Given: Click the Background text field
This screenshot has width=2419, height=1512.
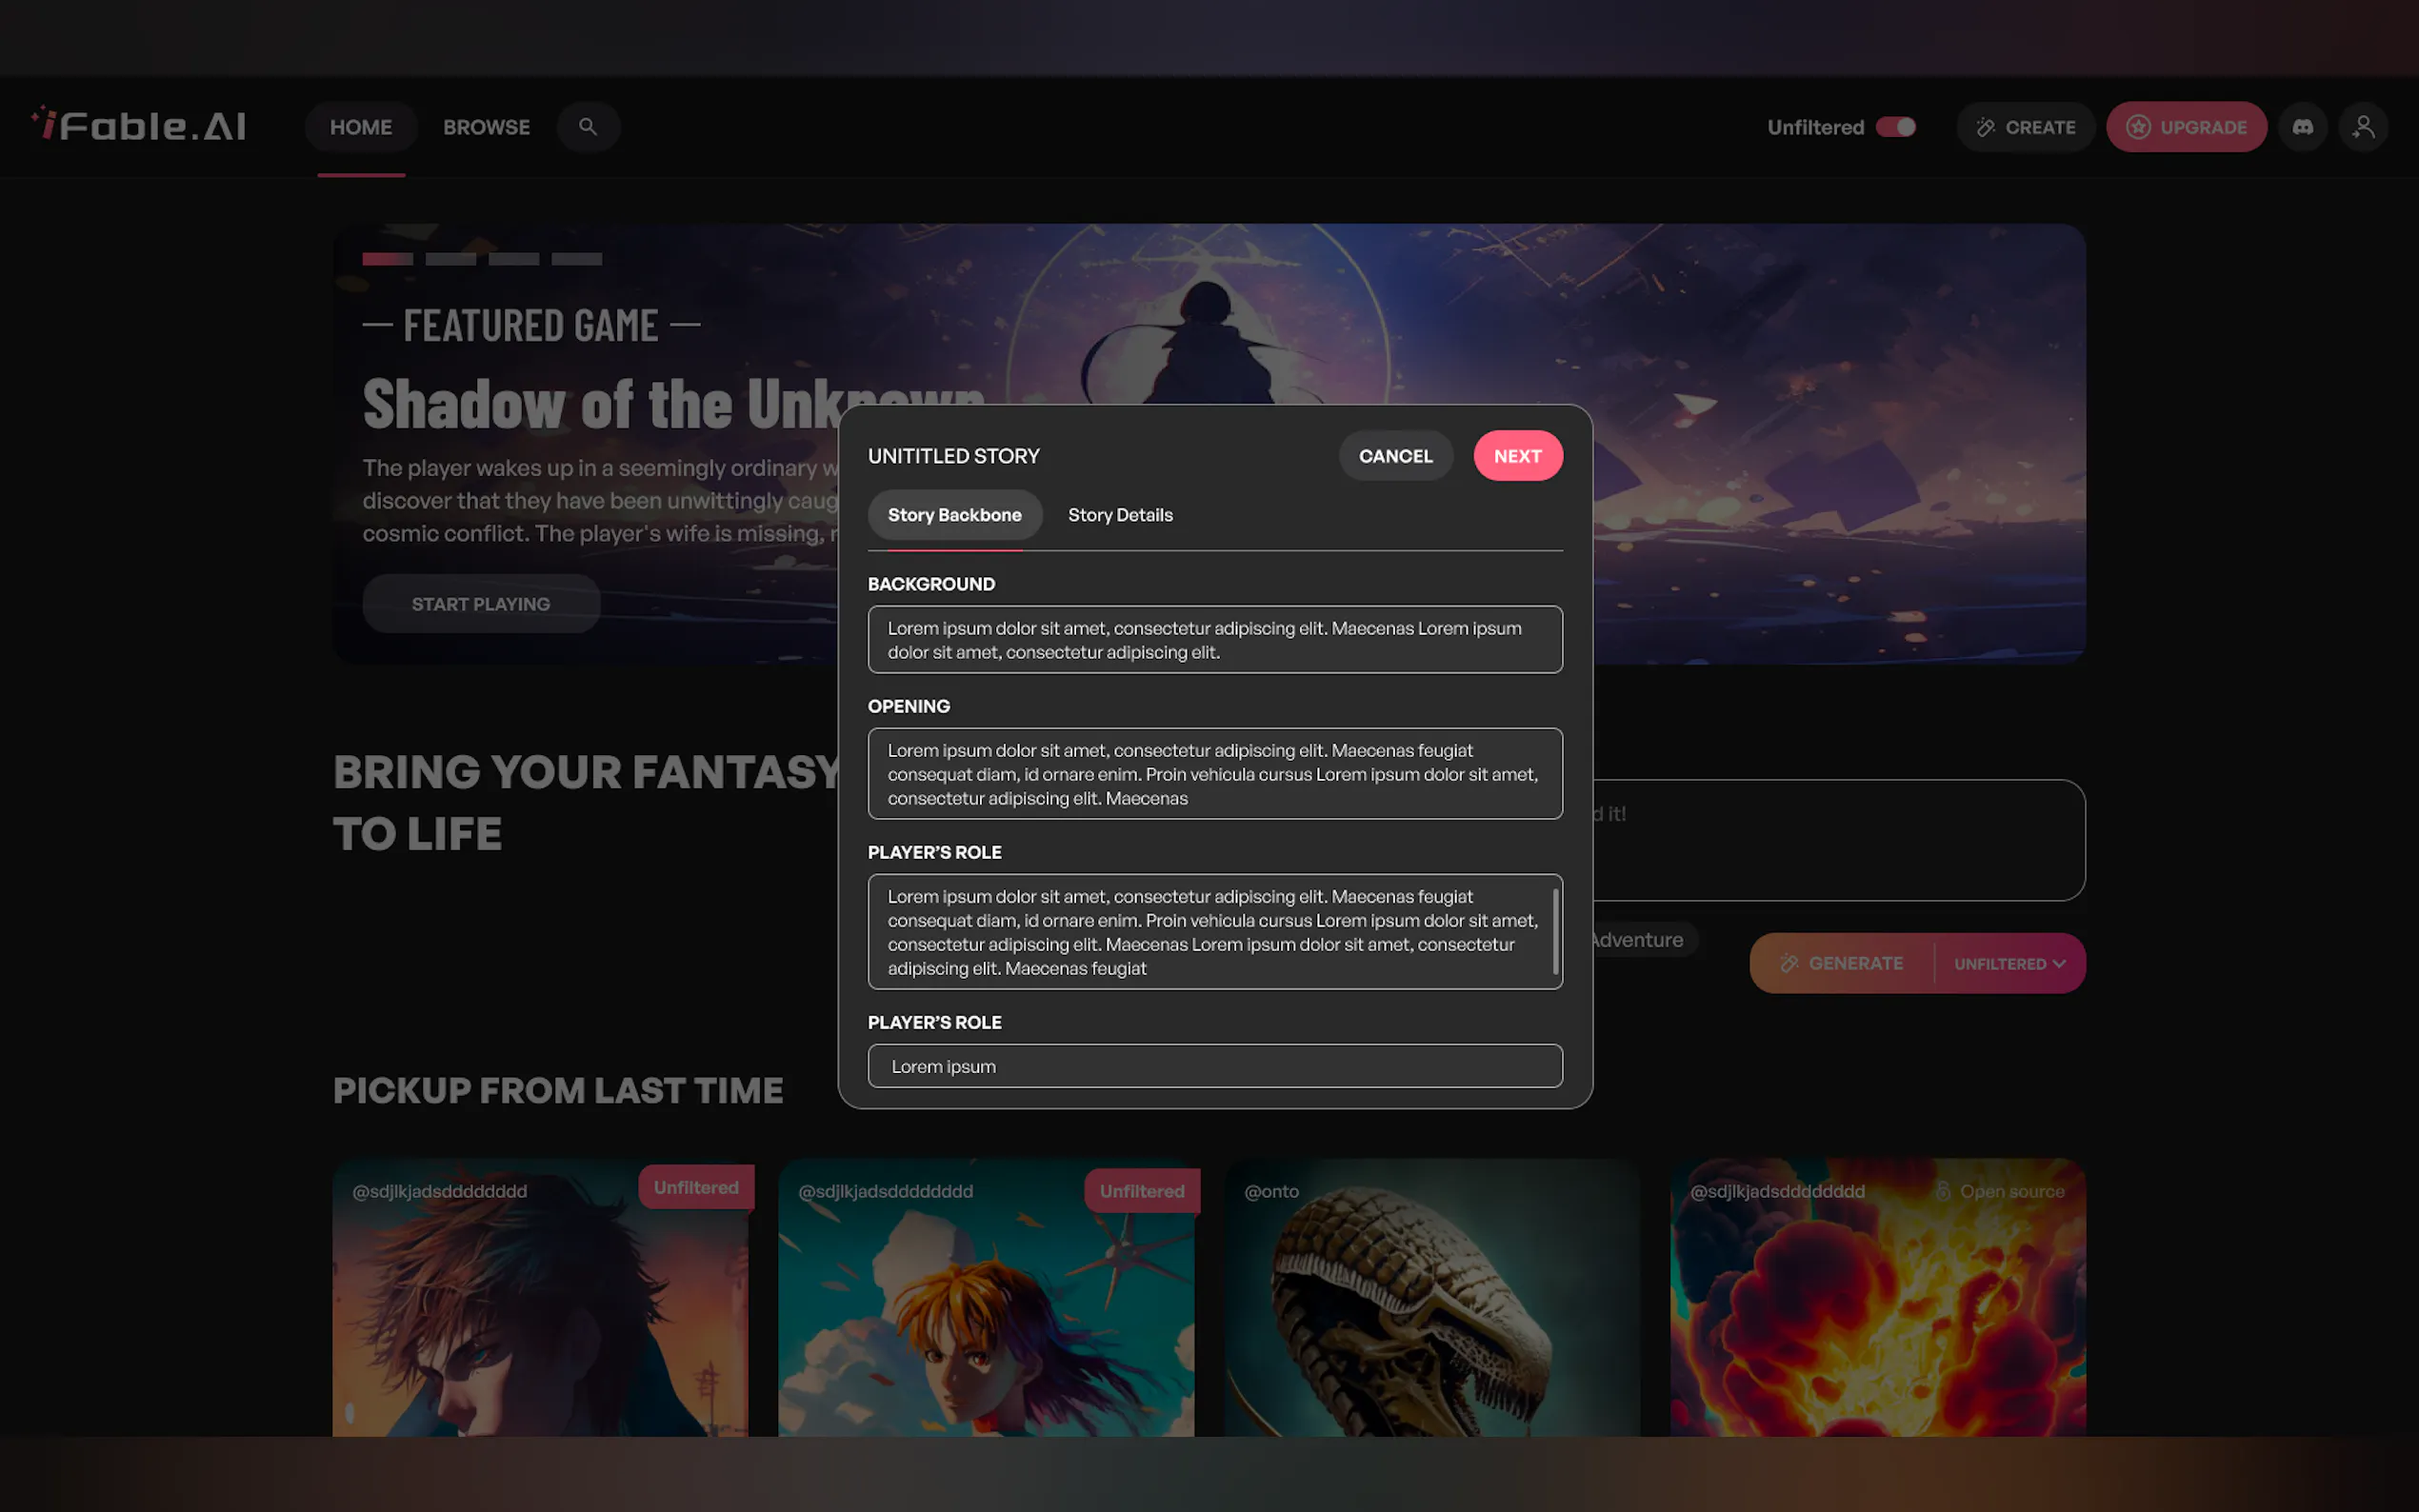Looking at the screenshot, I should pos(1214,640).
